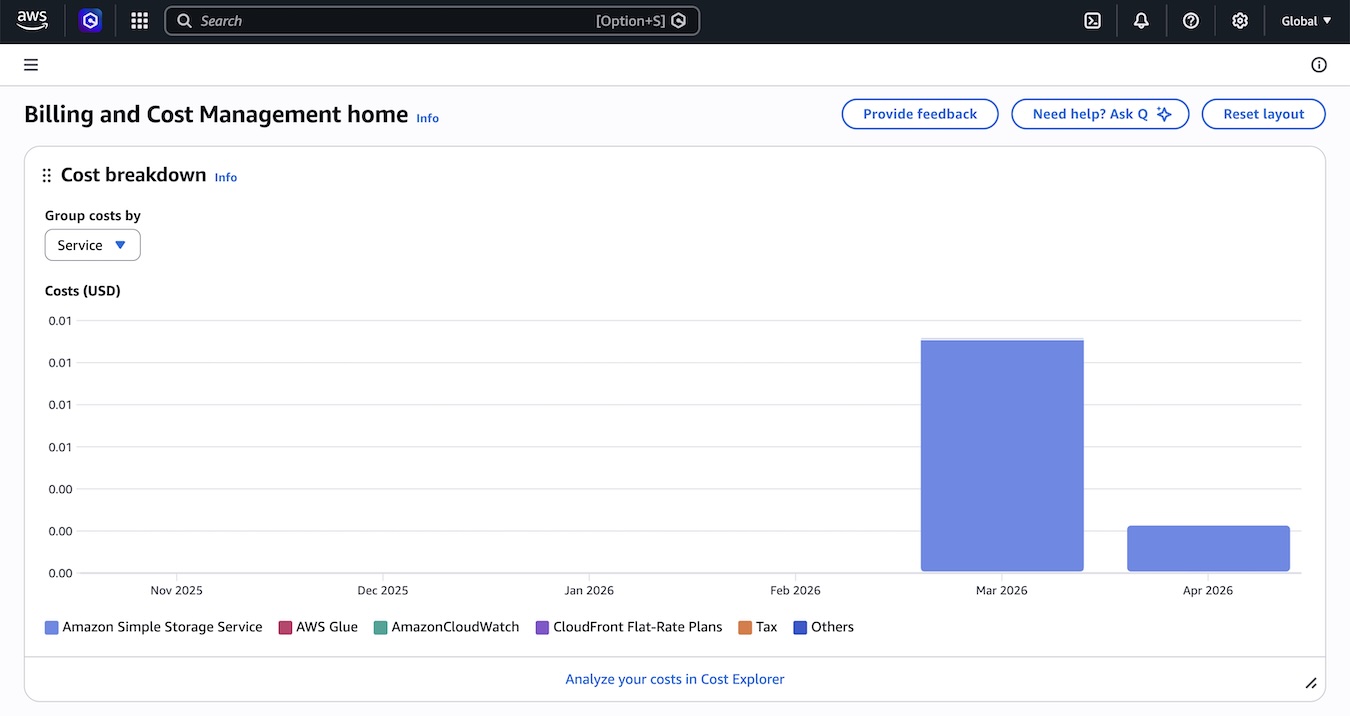The width and height of the screenshot is (1350, 716).
Task: Open the Service group-by dropdown
Action: tap(92, 245)
